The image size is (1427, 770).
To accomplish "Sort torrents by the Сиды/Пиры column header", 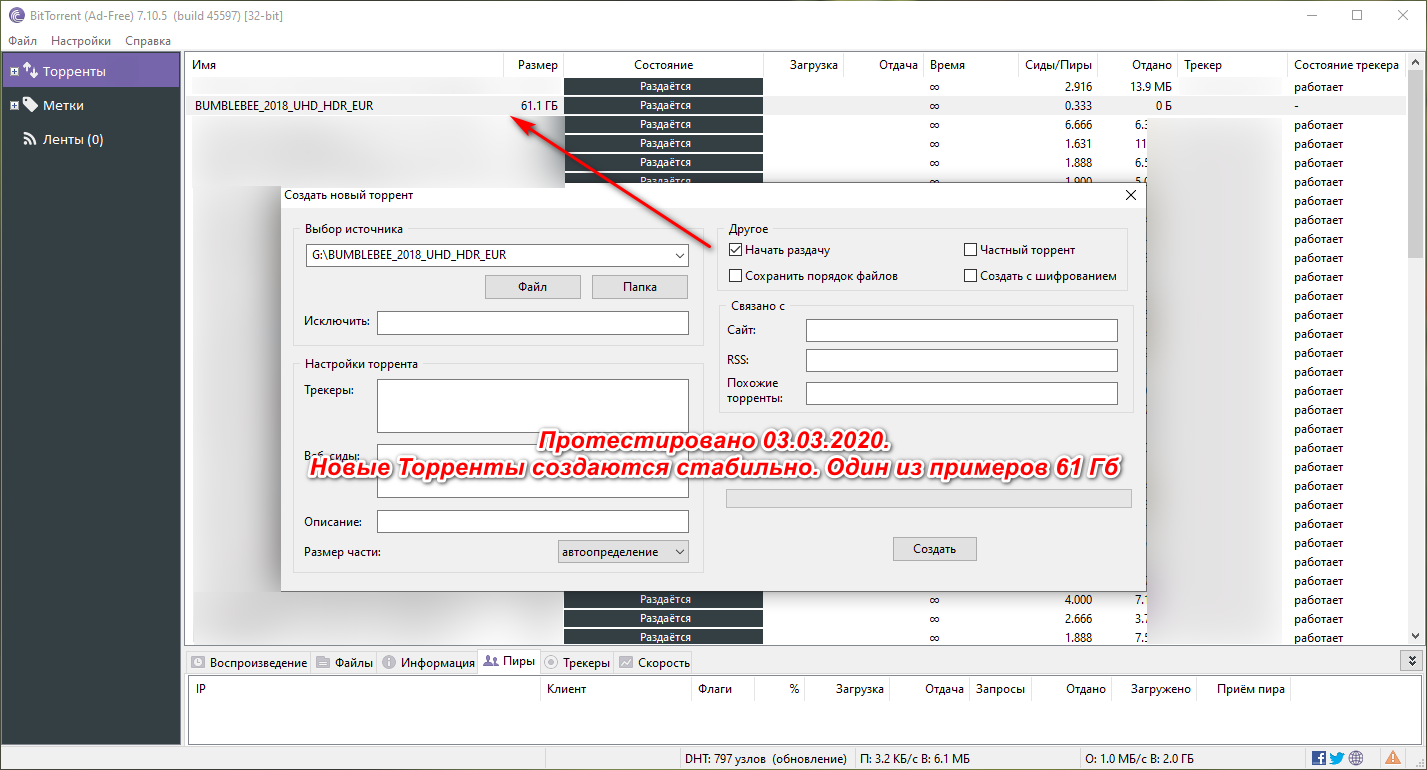I will click(x=1057, y=65).
